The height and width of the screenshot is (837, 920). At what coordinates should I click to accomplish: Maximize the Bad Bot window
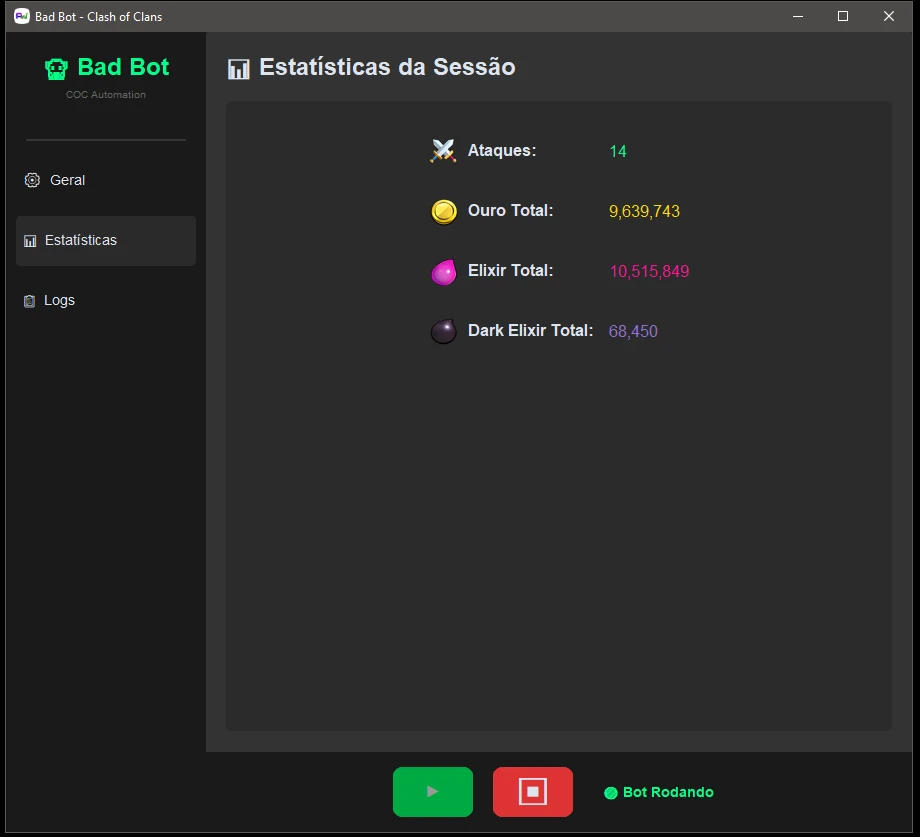[x=843, y=16]
